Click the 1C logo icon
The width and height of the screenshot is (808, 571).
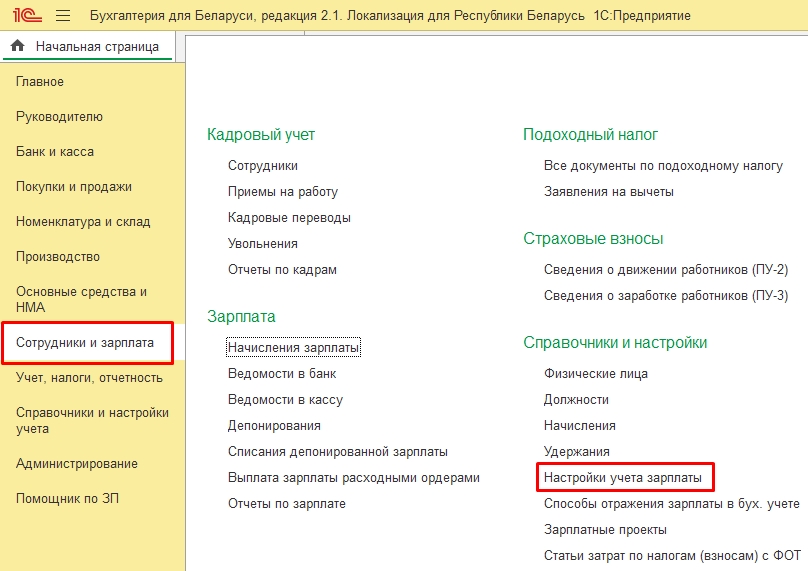(27, 15)
